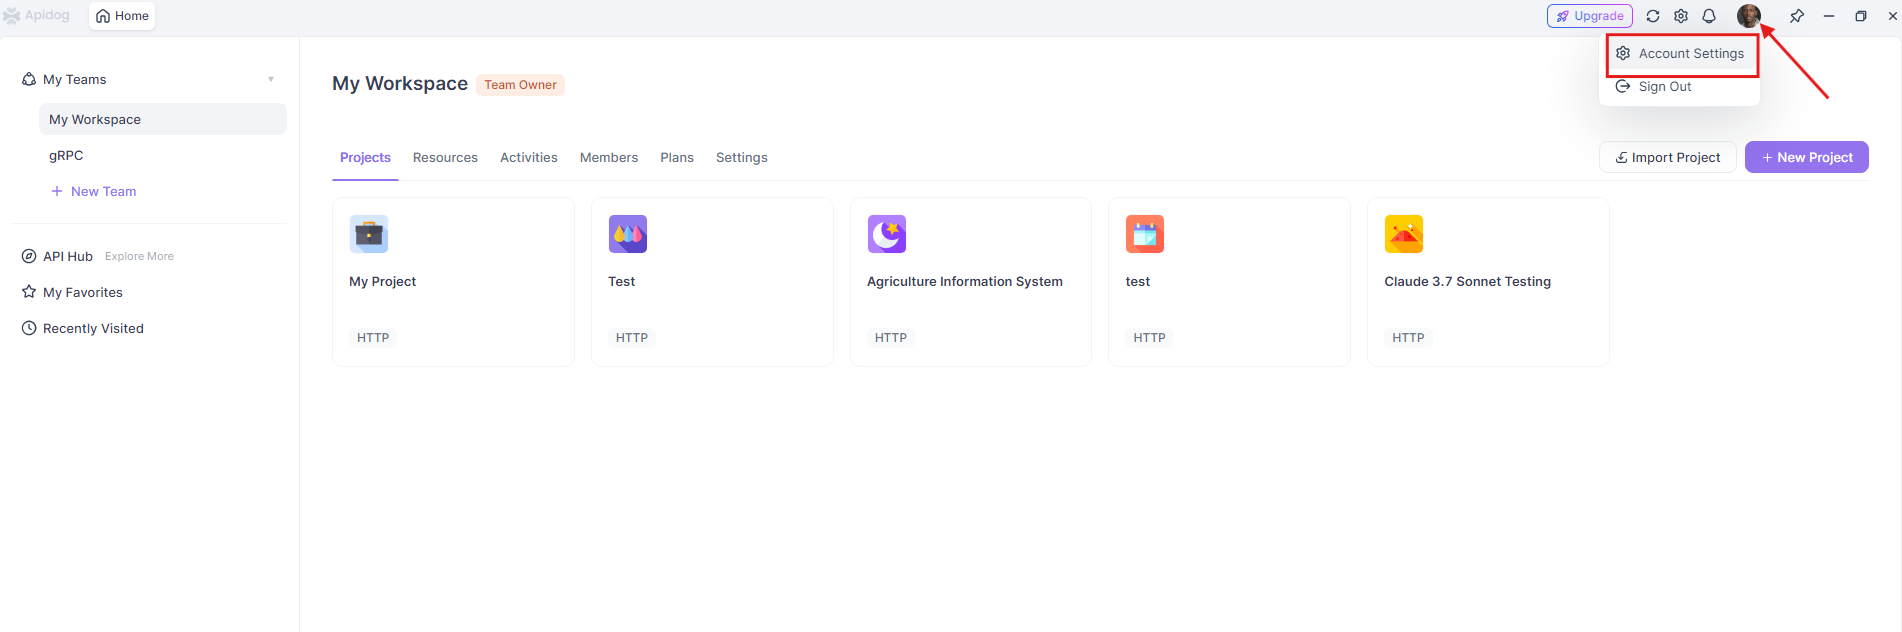
Task: Click the Test project title
Action: 622,282
